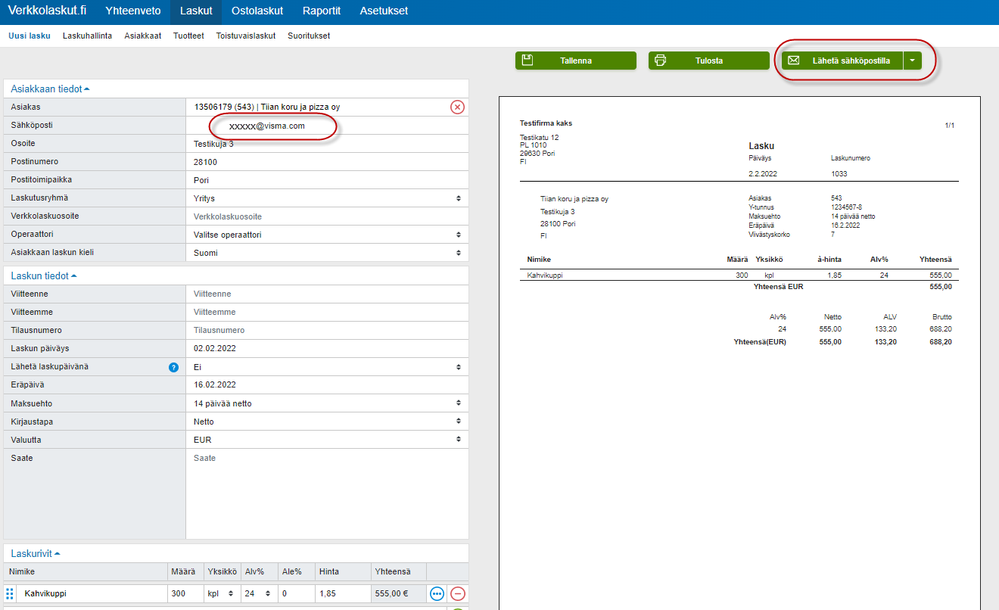This screenshot has height=610, width=999.
Task: Open the Asetukset main menu
Action: [384, 11]
